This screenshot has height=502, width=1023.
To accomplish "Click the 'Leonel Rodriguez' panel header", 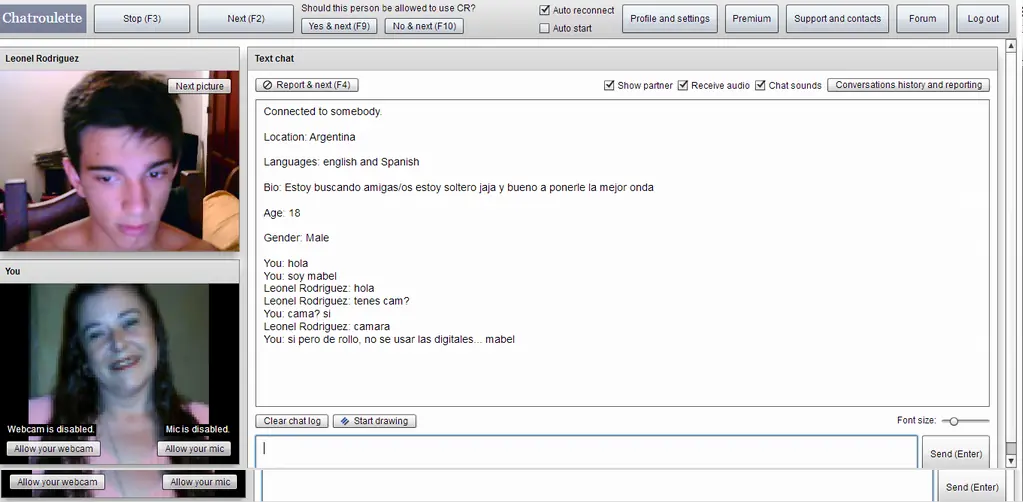I will click(120, 58).
